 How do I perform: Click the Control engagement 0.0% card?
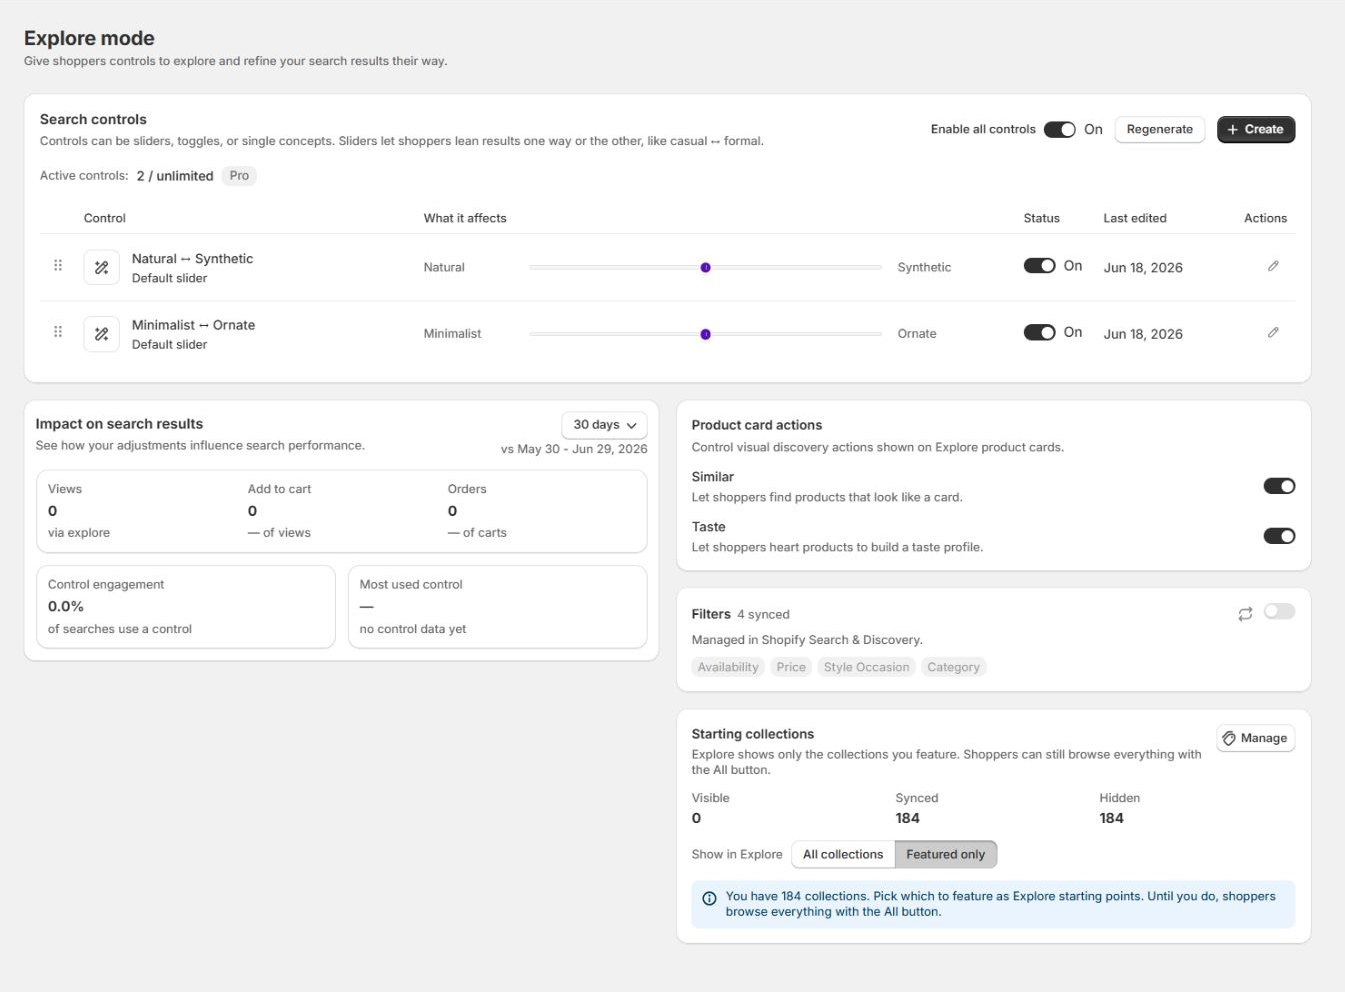[186, 607]
